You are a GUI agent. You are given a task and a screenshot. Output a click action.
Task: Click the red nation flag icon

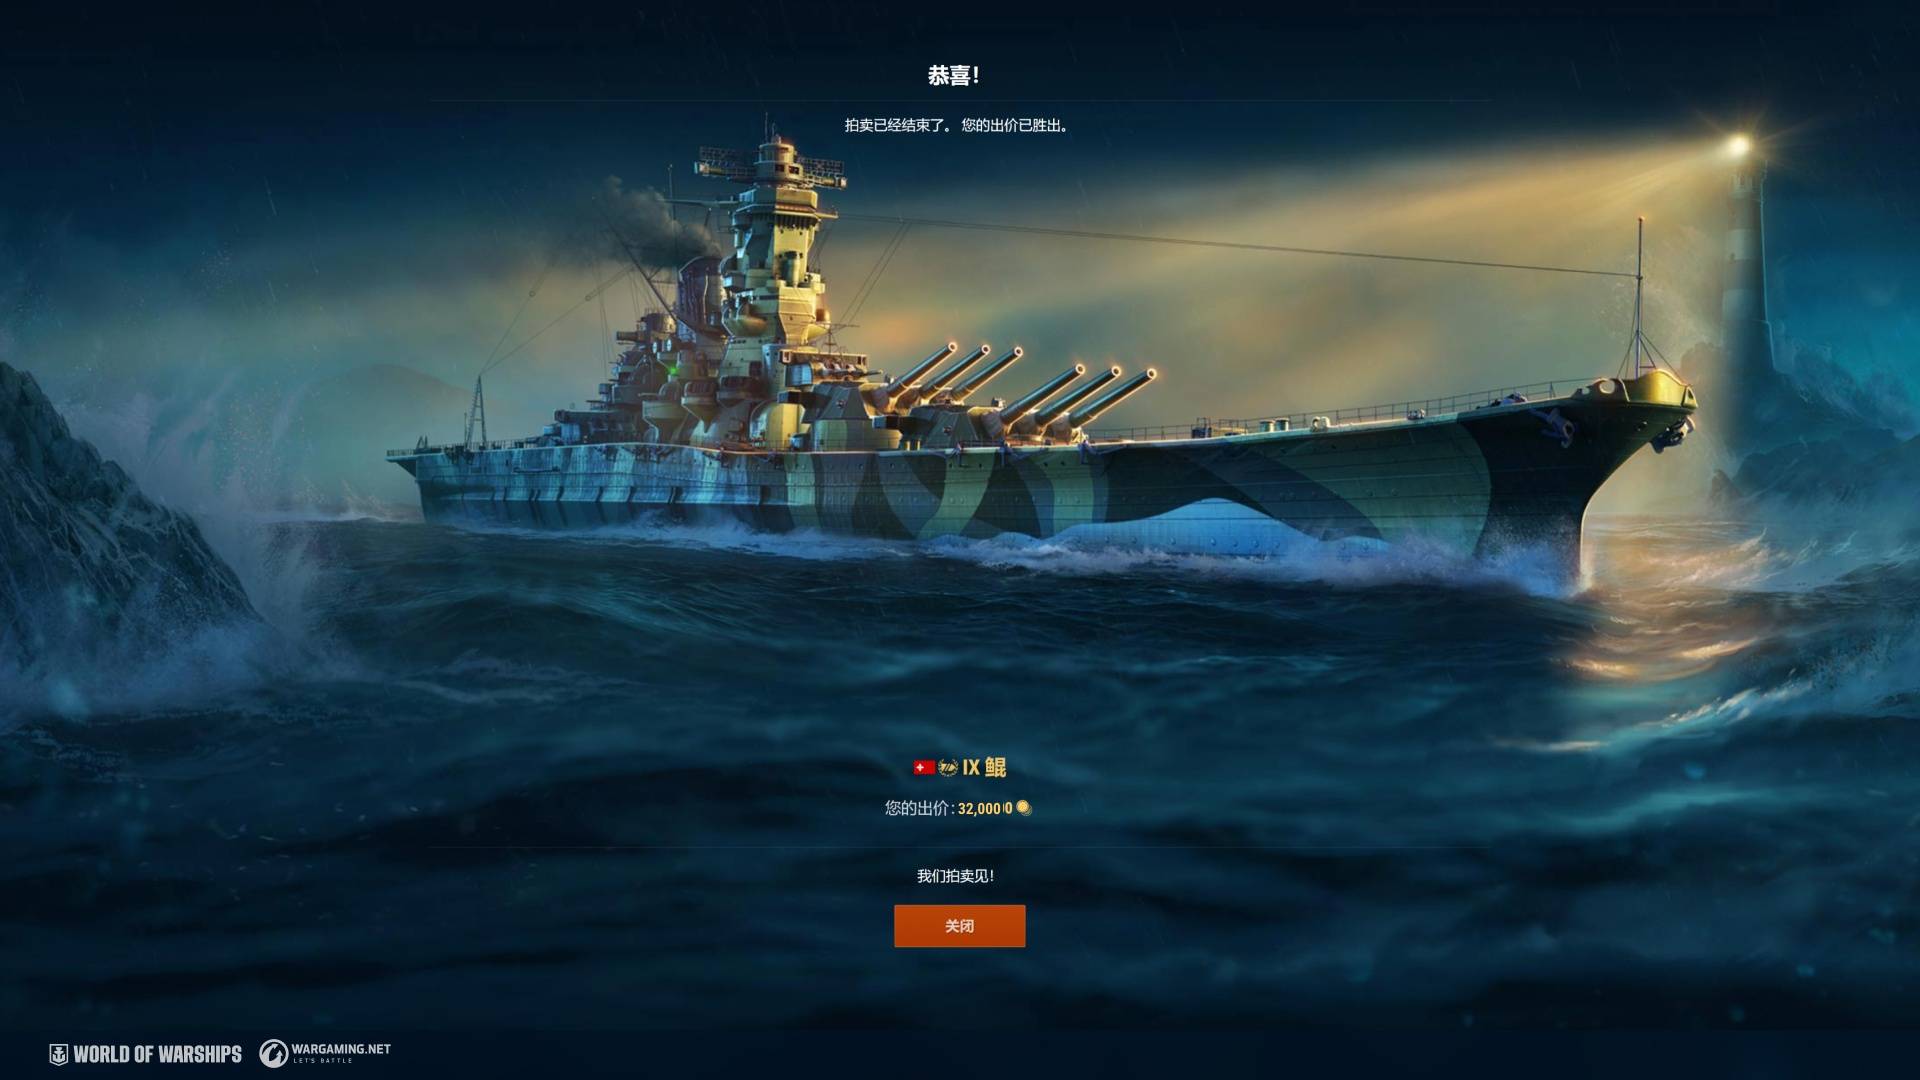pos(924,767)
